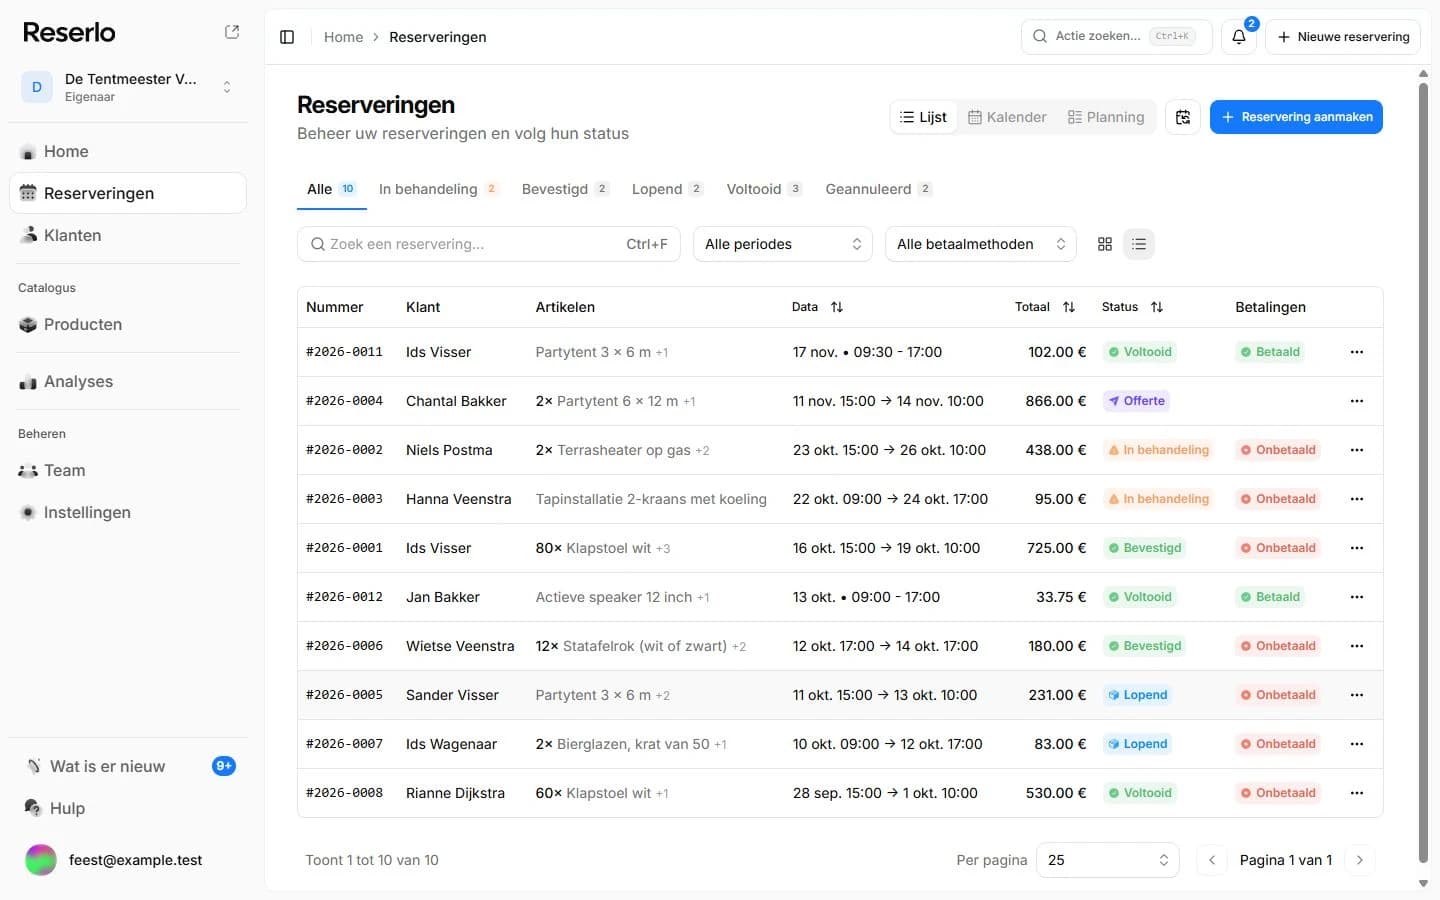Open the three-dot menu for #2026-0002

tap(1357, 450)
